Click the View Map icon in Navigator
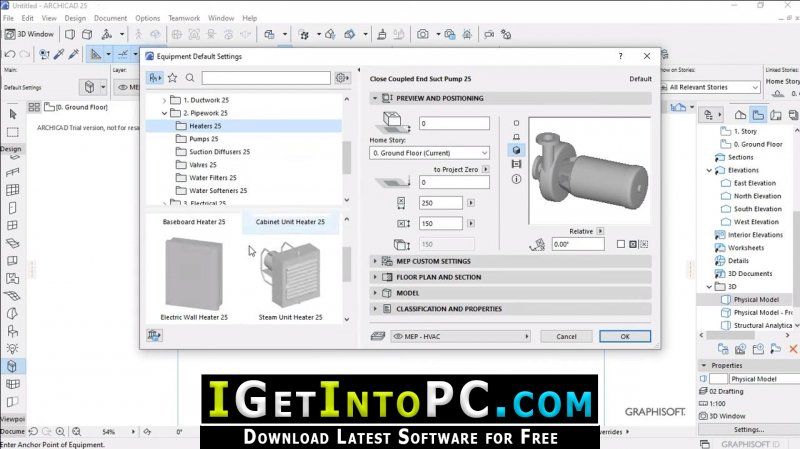 758,115
